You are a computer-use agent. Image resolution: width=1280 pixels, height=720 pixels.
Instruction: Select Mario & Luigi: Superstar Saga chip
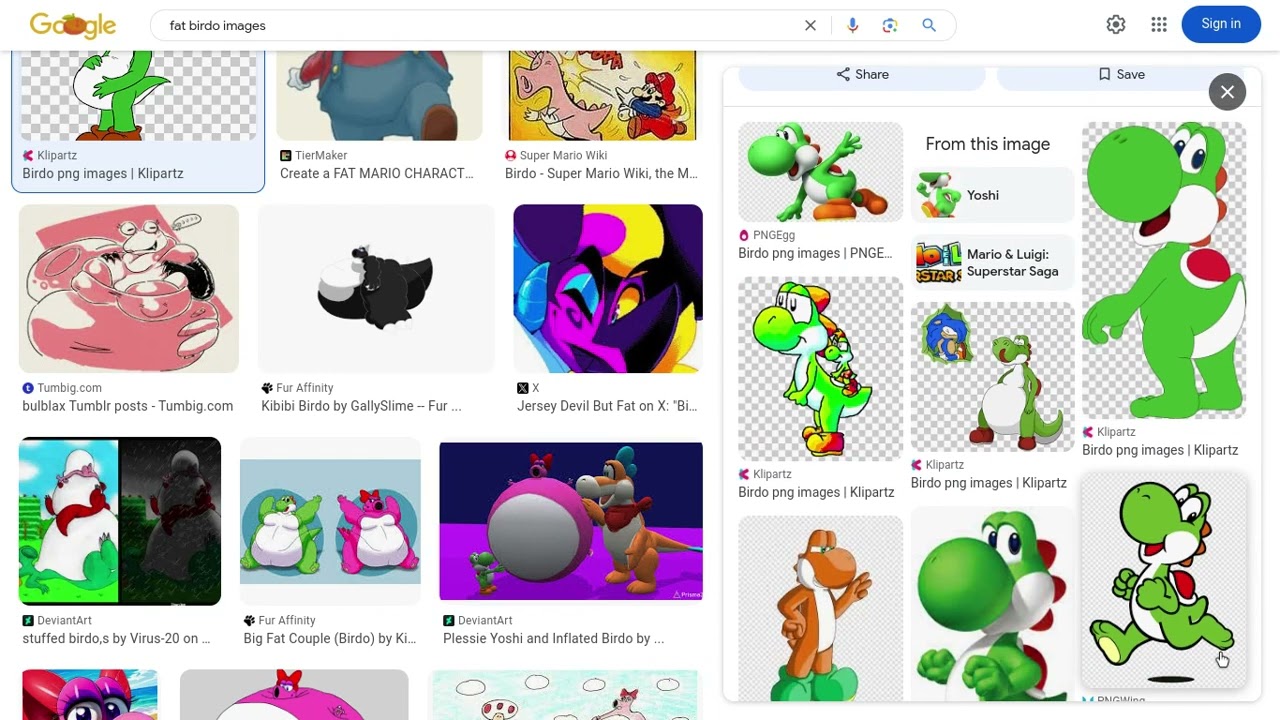pyautogui.click(x=993, y=262)
